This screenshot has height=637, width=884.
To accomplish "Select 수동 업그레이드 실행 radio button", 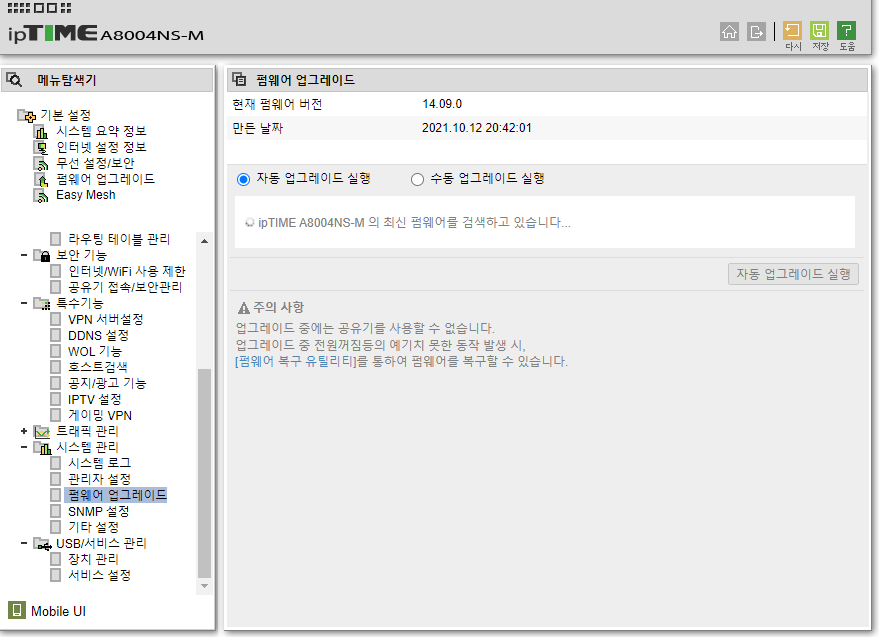I will click(x=417, y=179).
